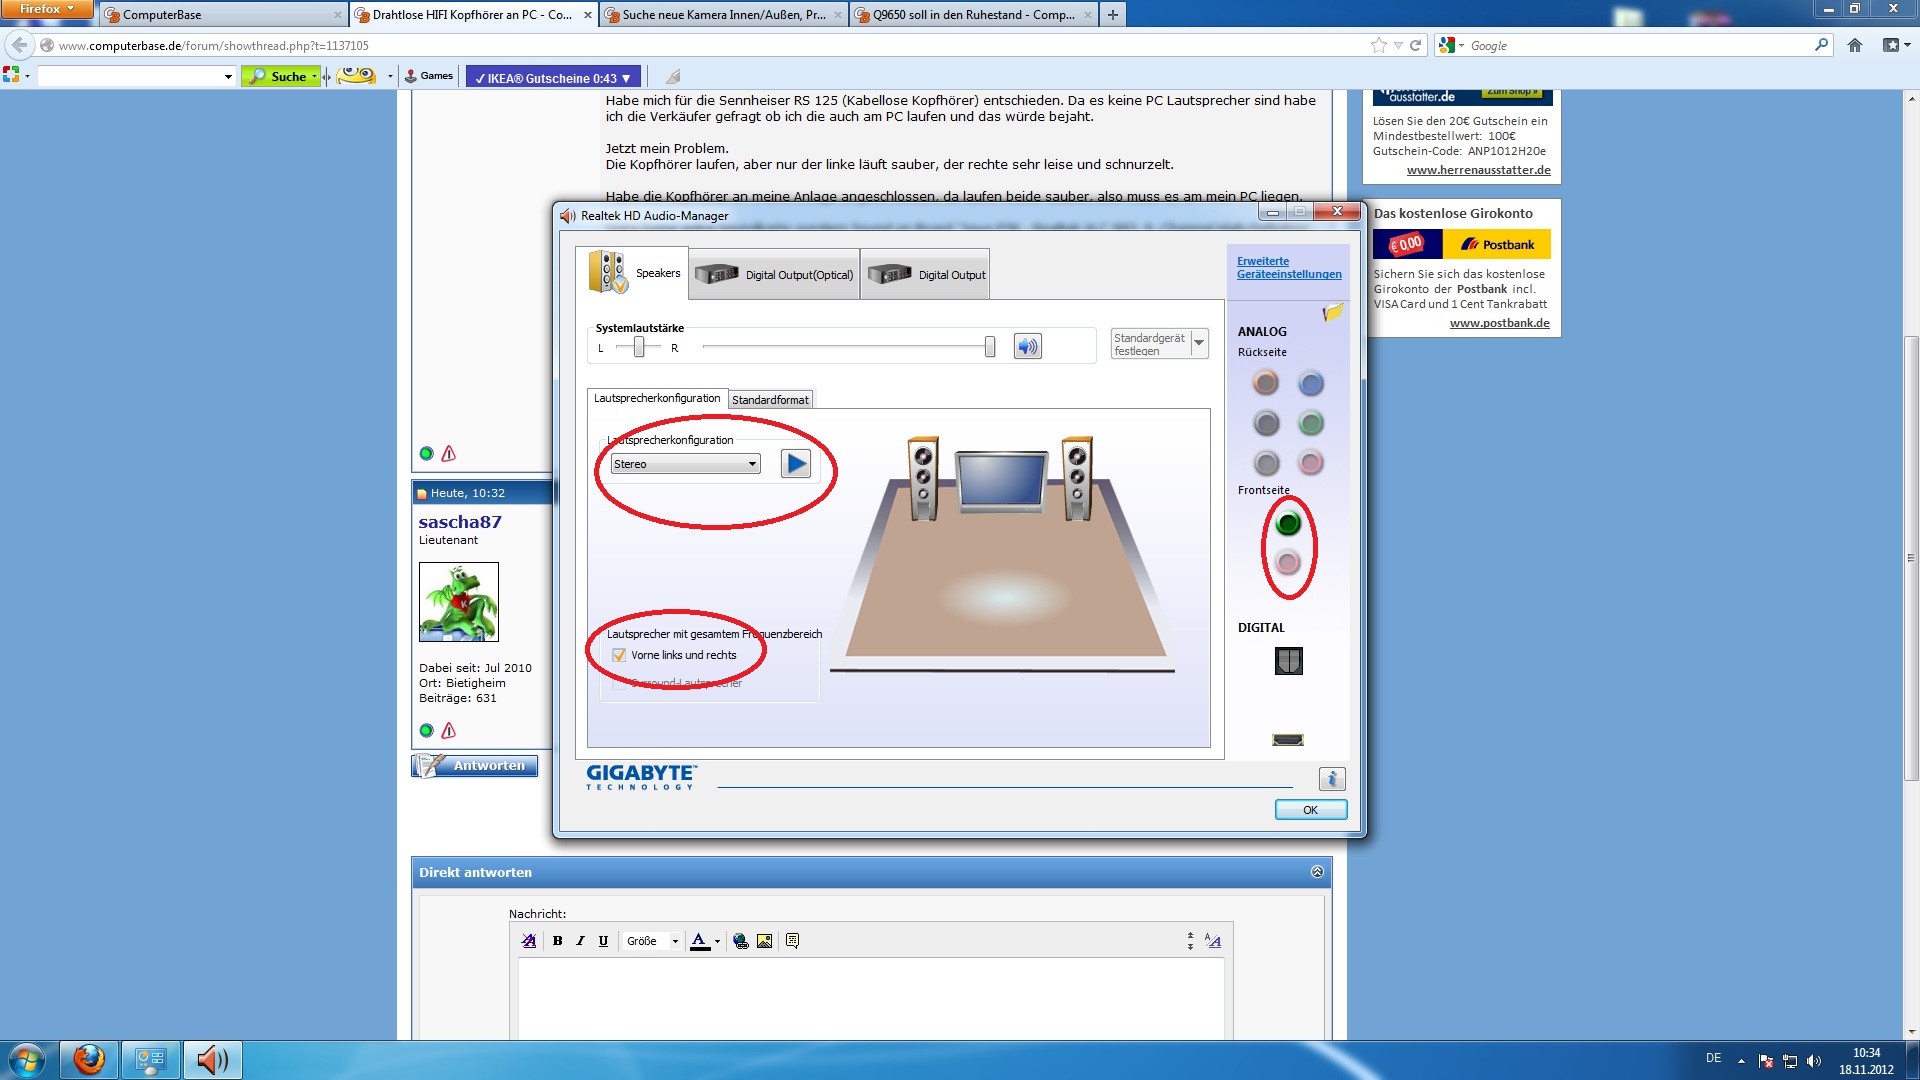Click the main system volume slider handle
1920x1080 pixels.
click(989, 347)
